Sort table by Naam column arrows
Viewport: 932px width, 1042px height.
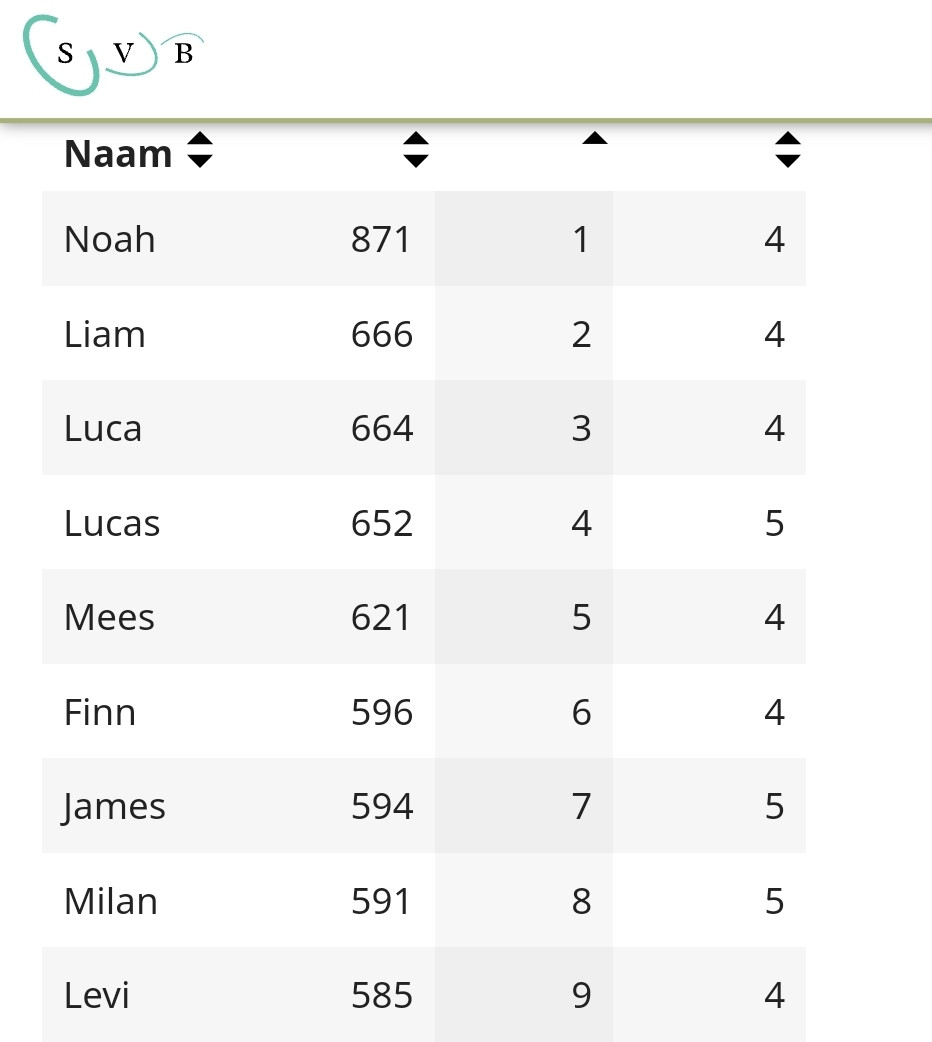(x=199, y=150)
